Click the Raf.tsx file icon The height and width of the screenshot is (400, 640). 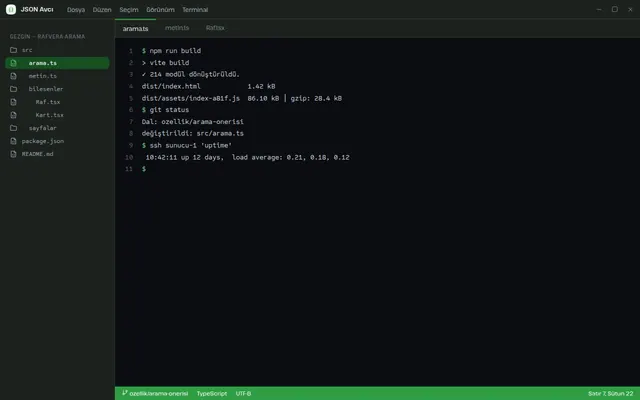click(x=13, y=102)
